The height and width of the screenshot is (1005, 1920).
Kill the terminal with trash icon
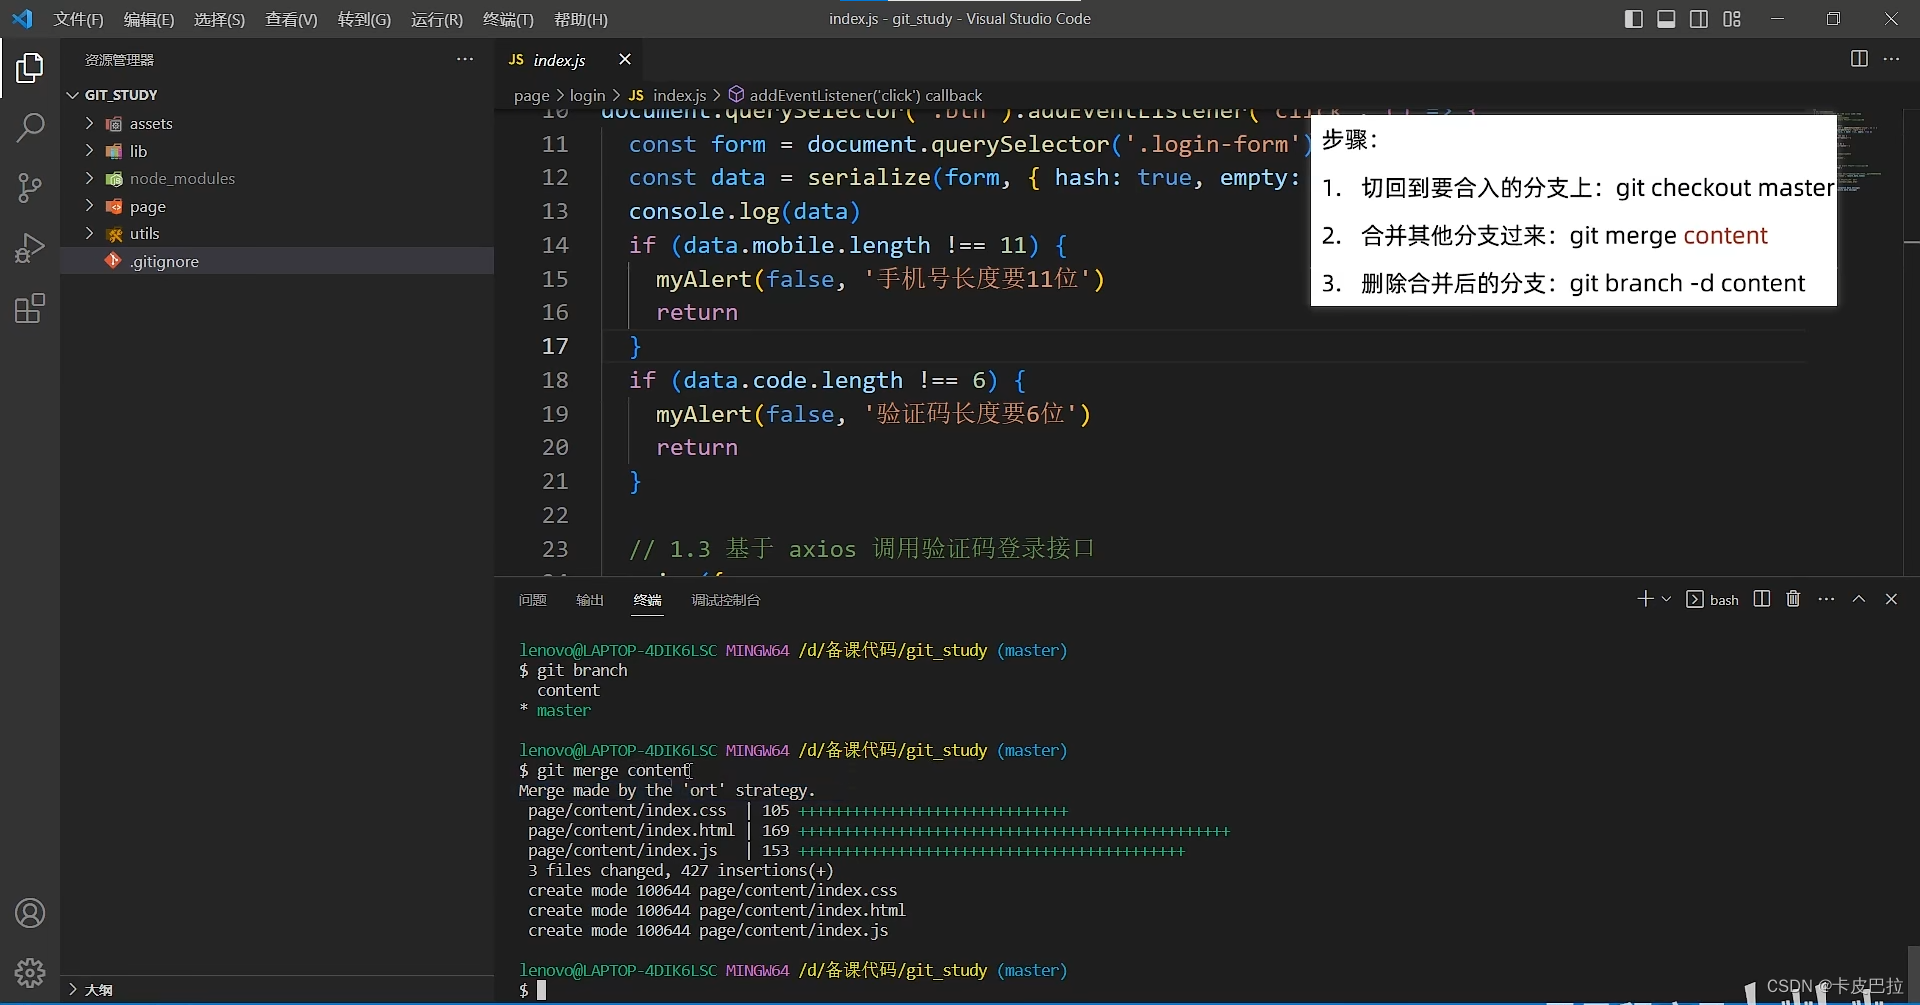[x=1793, y=598]
